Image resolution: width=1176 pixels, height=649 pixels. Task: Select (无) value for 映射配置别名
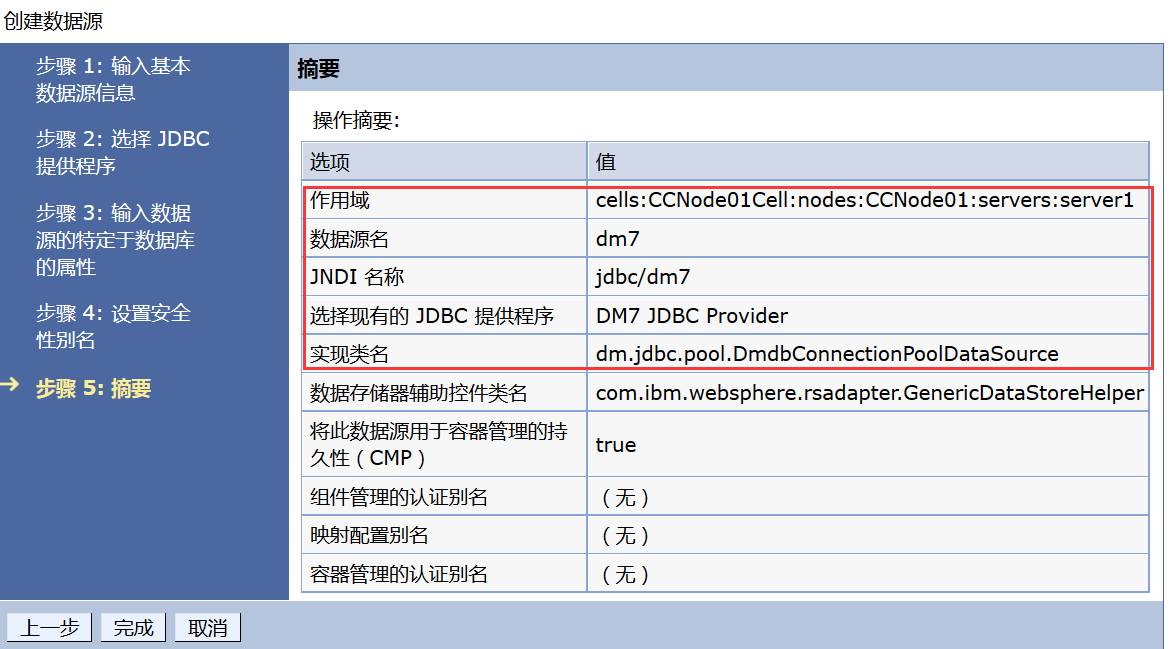click(625, 536)
